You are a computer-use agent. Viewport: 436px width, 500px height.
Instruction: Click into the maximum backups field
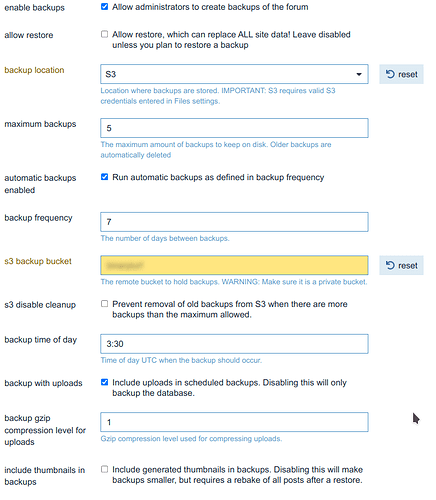coord(234,128)
